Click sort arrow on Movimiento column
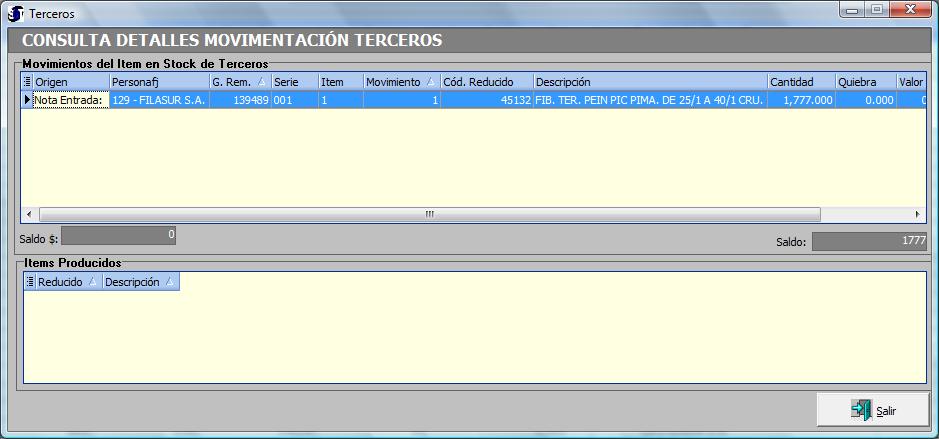Screen dimensions: 939x439 click(430, 82)
